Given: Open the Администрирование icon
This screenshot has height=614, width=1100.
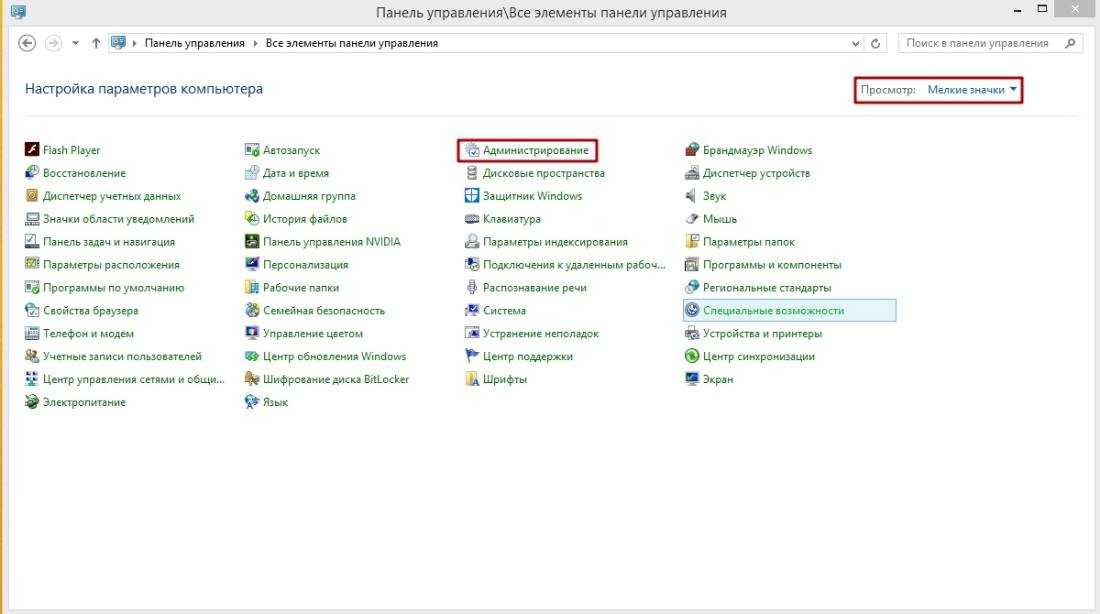Looking at the screenshot, I should (x=472, y=150).
